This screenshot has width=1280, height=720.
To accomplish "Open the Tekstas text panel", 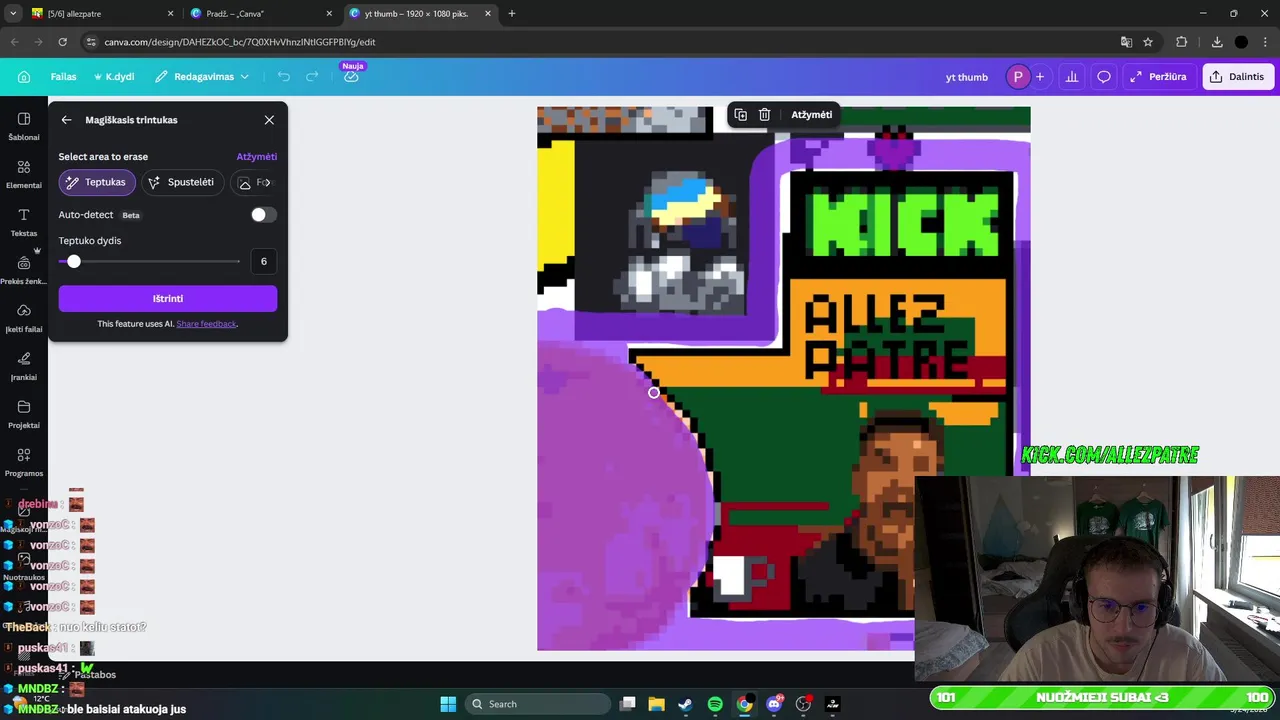I will point(24,222).
